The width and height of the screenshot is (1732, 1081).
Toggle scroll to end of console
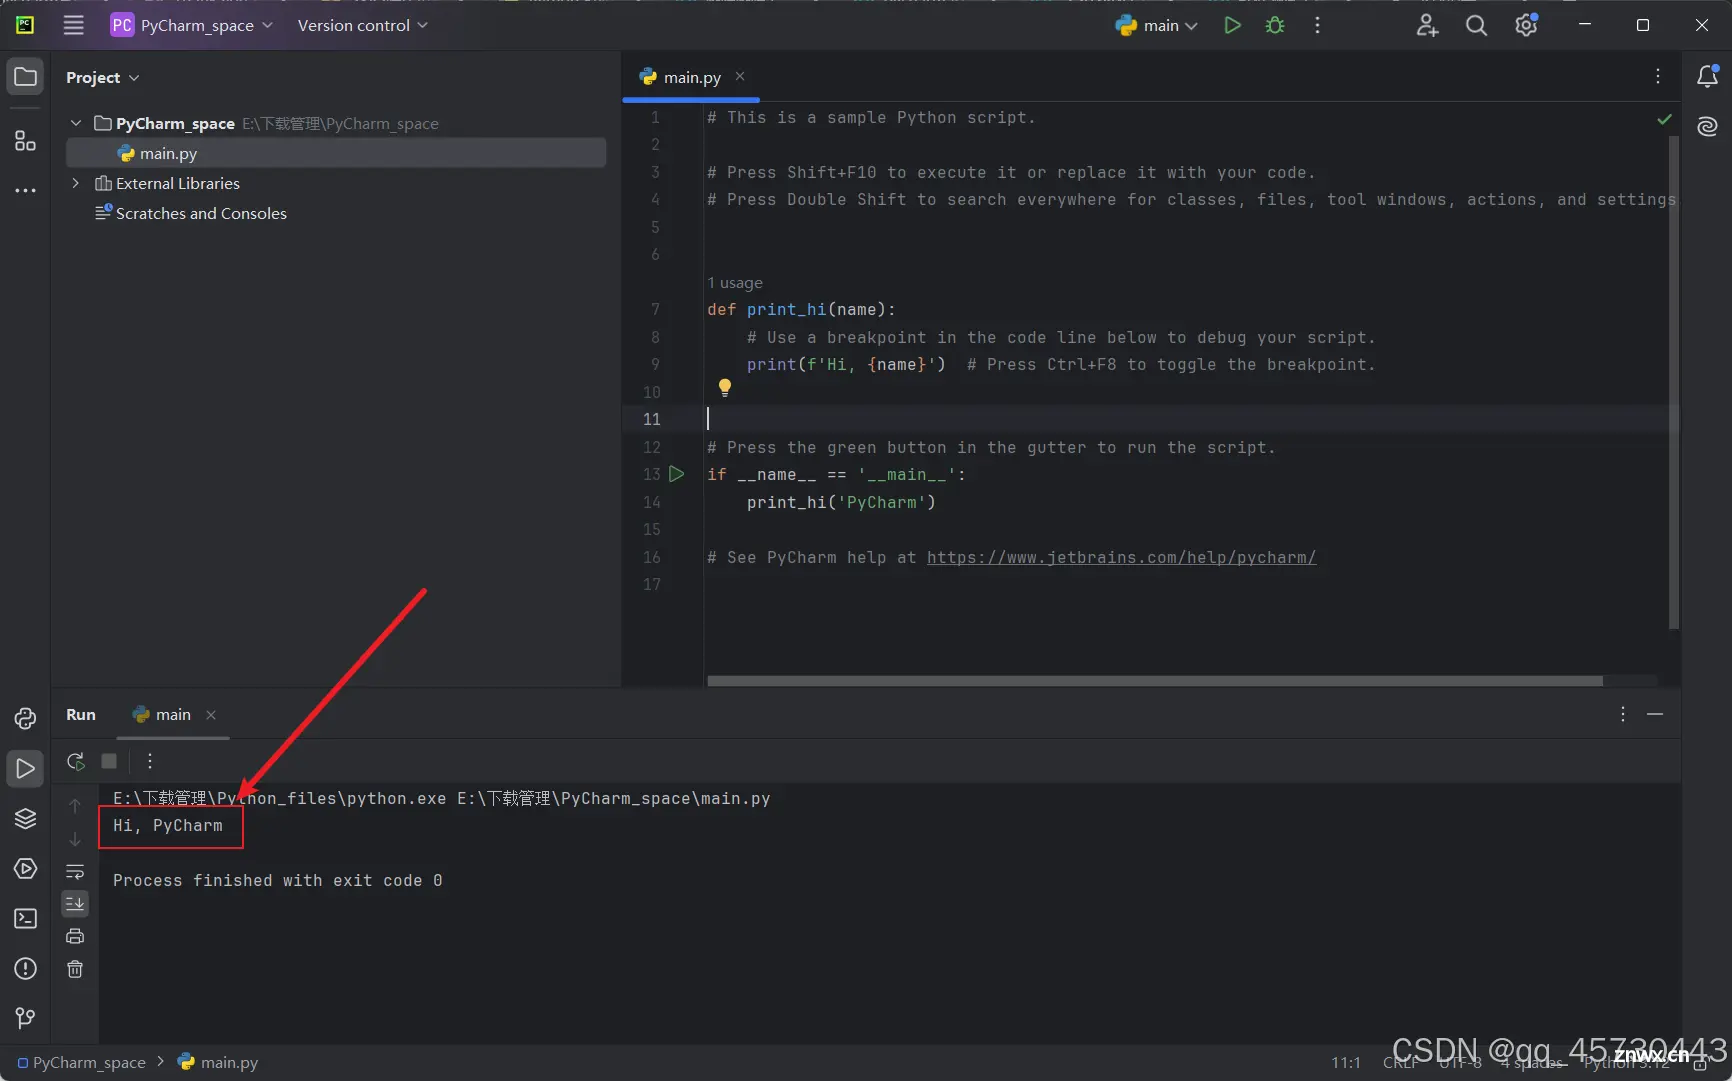coord(75,904)
